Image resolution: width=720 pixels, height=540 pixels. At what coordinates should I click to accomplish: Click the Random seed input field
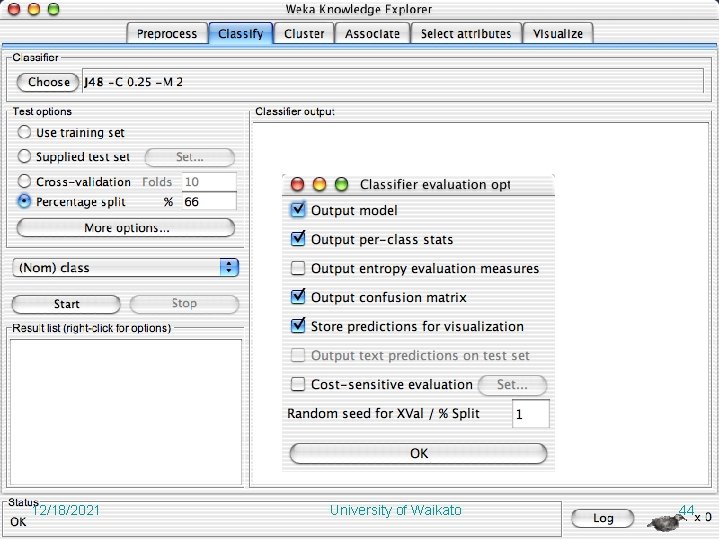pos(531,414)
